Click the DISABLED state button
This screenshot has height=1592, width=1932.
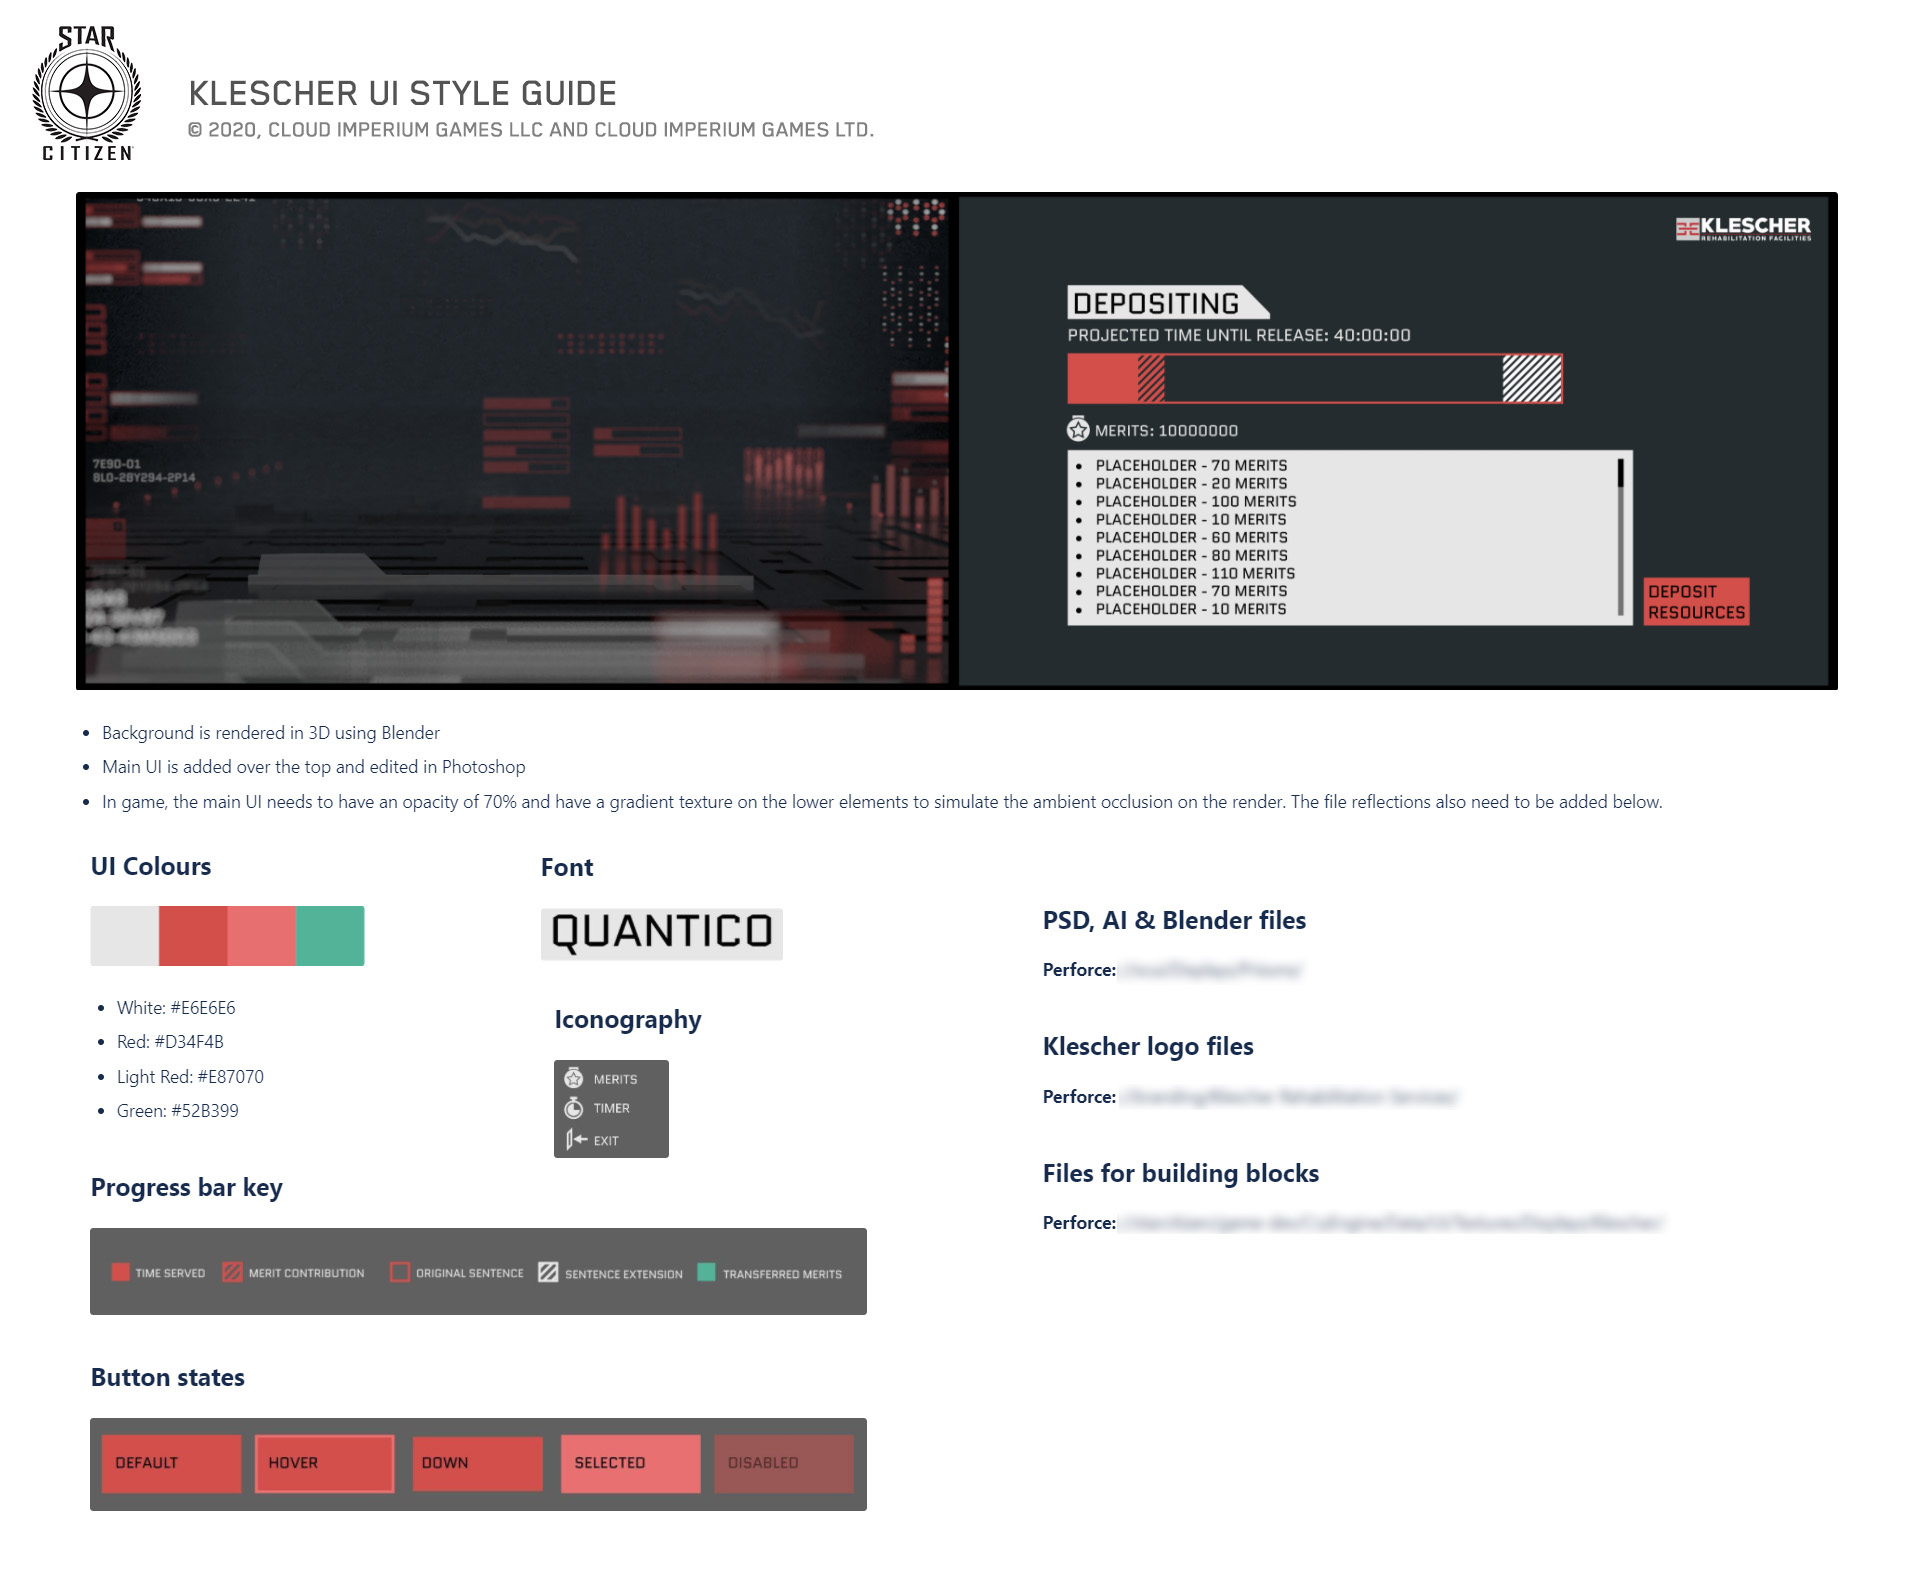(x=783, y=1463)
